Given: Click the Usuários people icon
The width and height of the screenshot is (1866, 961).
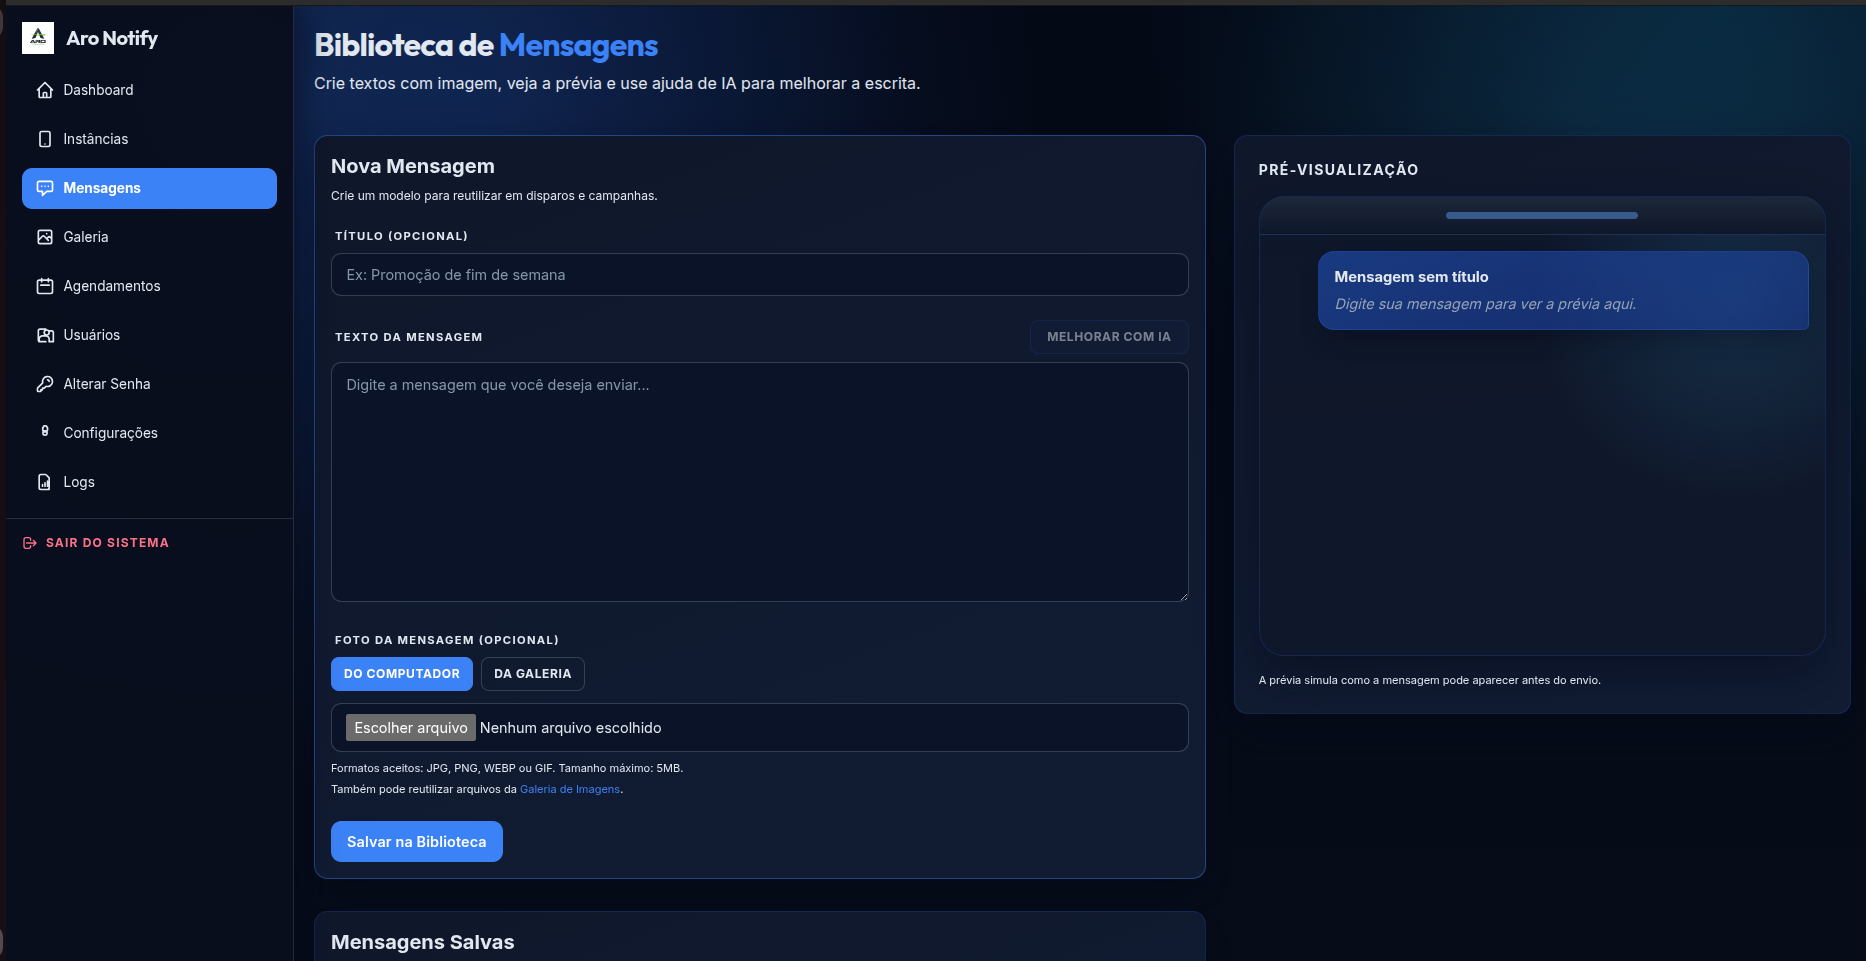Looking at the screenshot, I should (x=45, y=335).
